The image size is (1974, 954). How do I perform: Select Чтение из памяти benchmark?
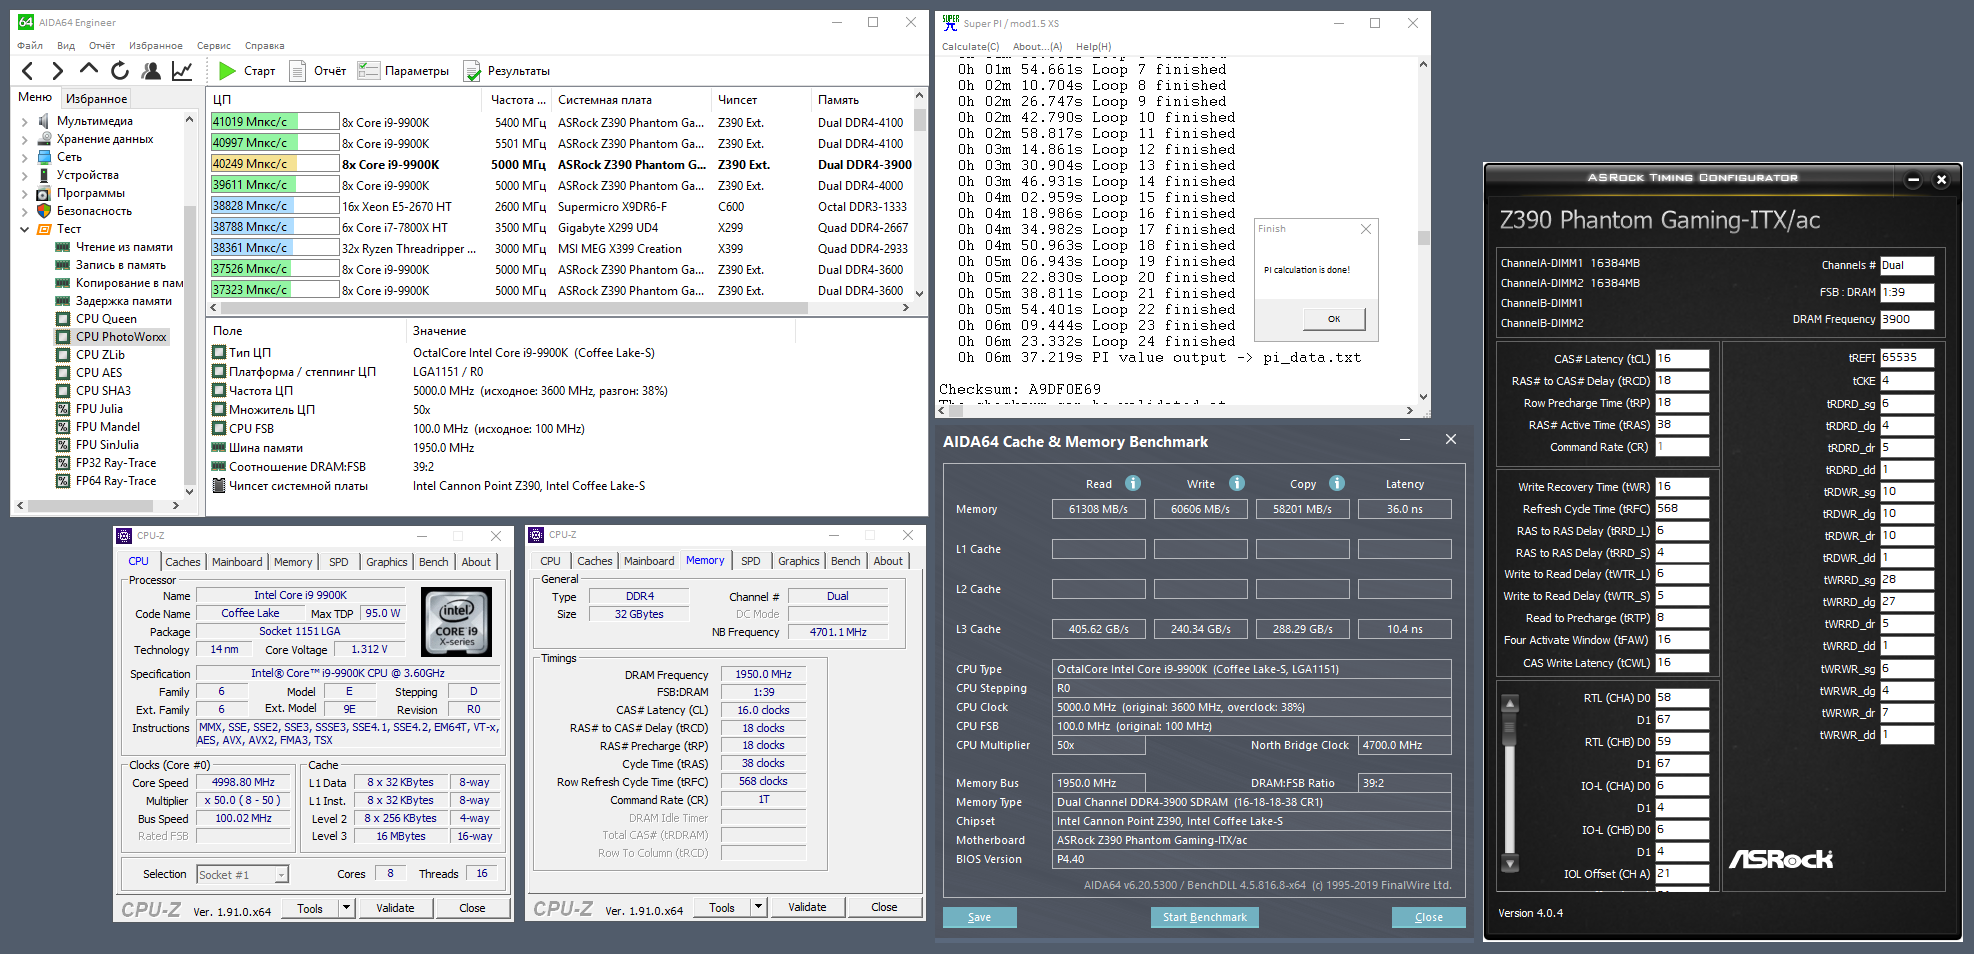click(x=124, y=247)
